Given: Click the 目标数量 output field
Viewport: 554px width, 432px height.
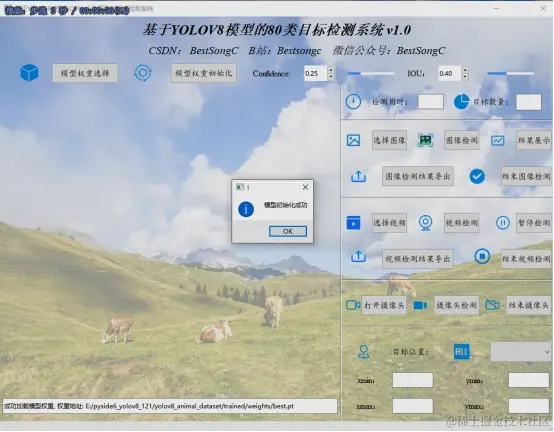Looking at the screenshot, I should (x=529, y=102).
